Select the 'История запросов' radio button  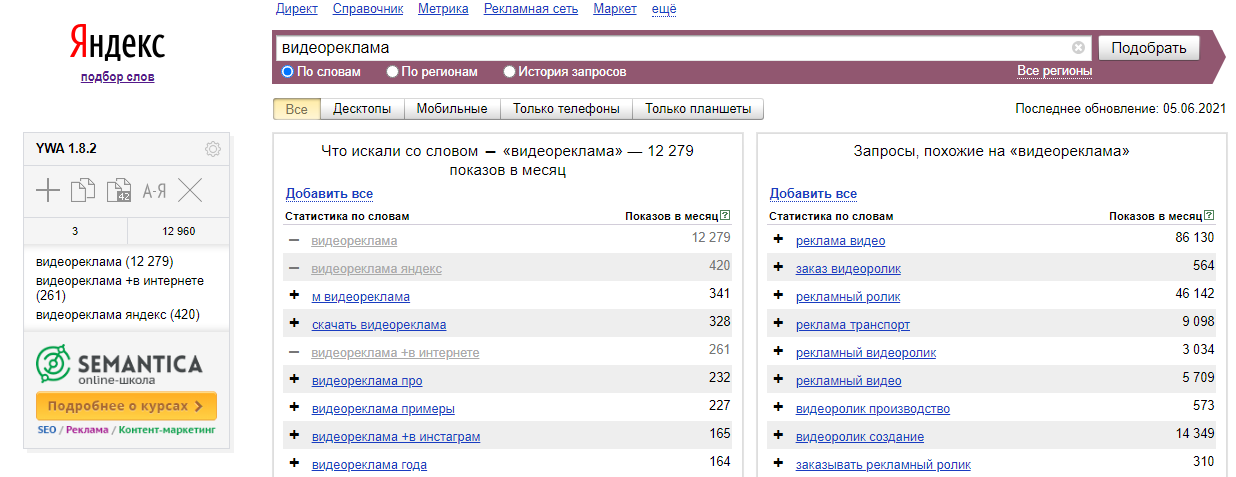pyautogui.click(x=510, y=72)
